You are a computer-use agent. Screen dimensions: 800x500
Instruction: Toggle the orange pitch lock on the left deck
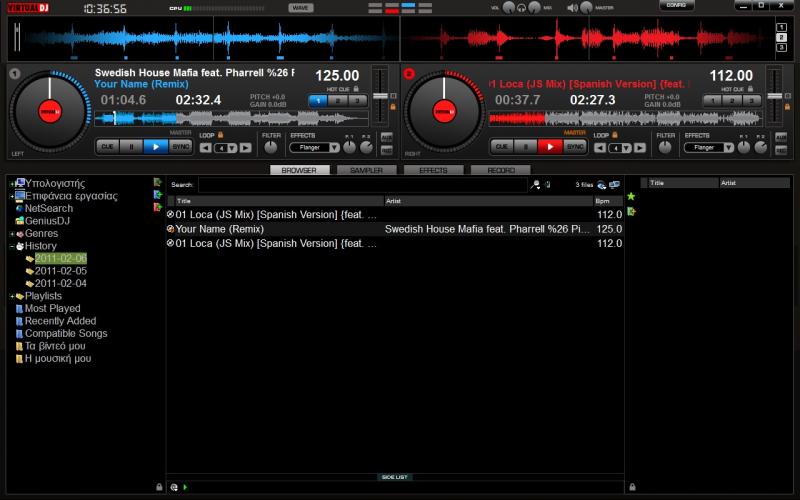[x=393, y=107]
